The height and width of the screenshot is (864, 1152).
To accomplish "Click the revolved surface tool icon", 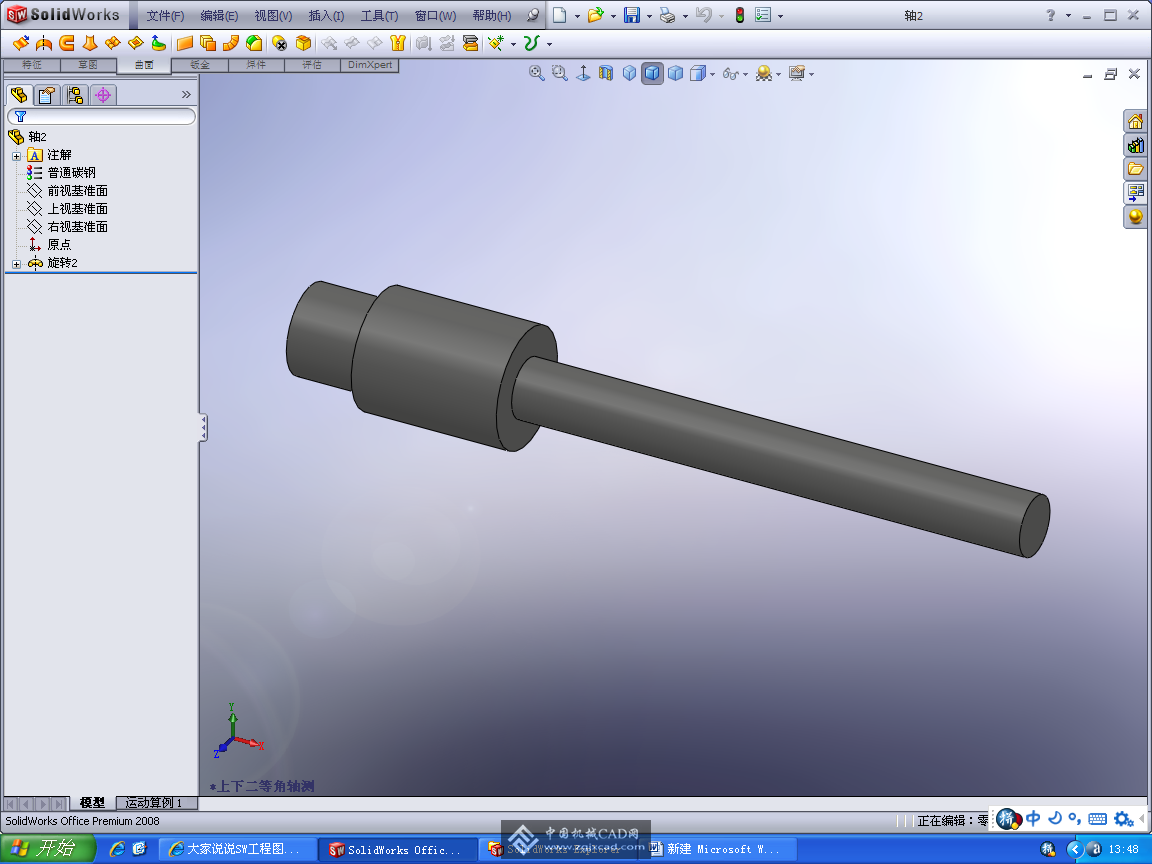I will click(44, 43).
